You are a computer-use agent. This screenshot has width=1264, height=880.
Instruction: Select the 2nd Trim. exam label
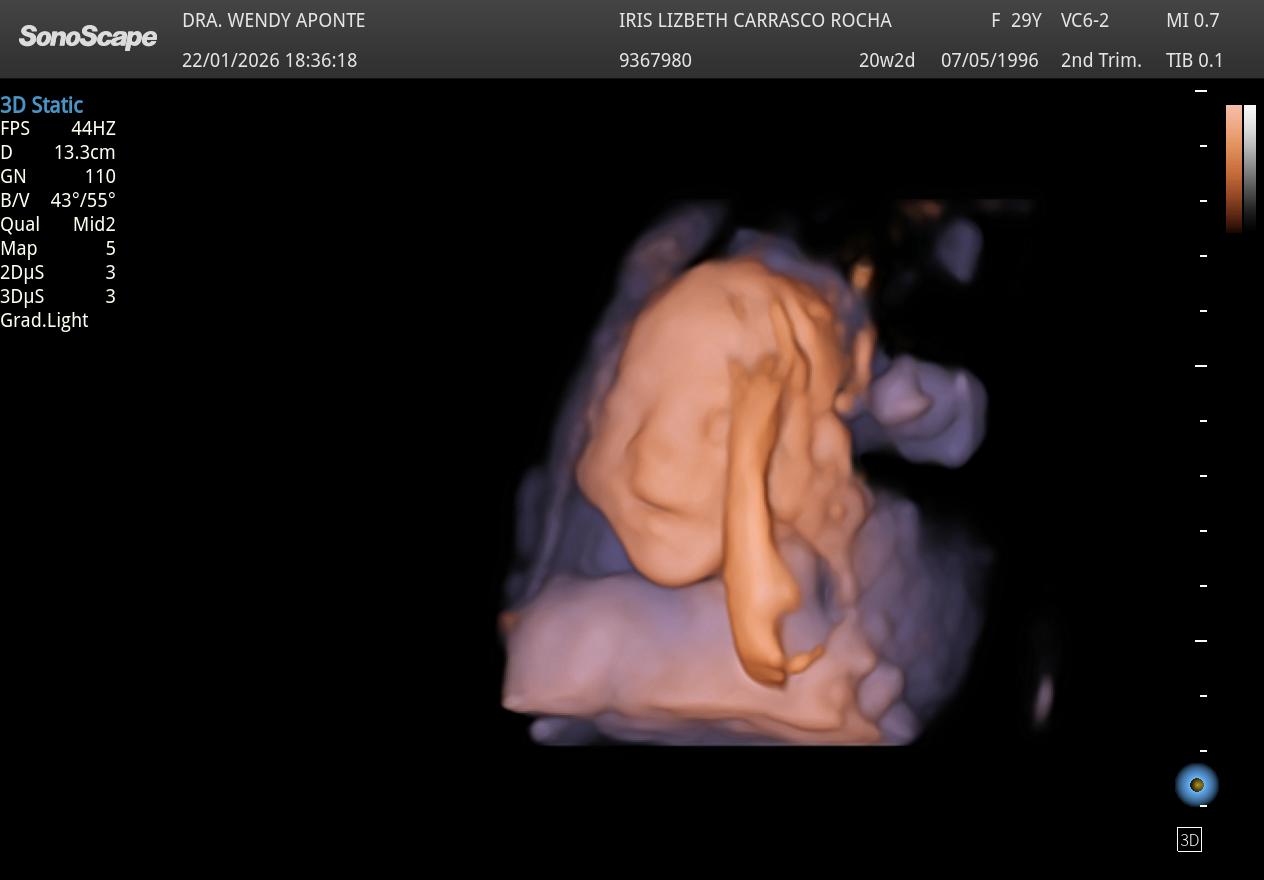click(1100, 60)
